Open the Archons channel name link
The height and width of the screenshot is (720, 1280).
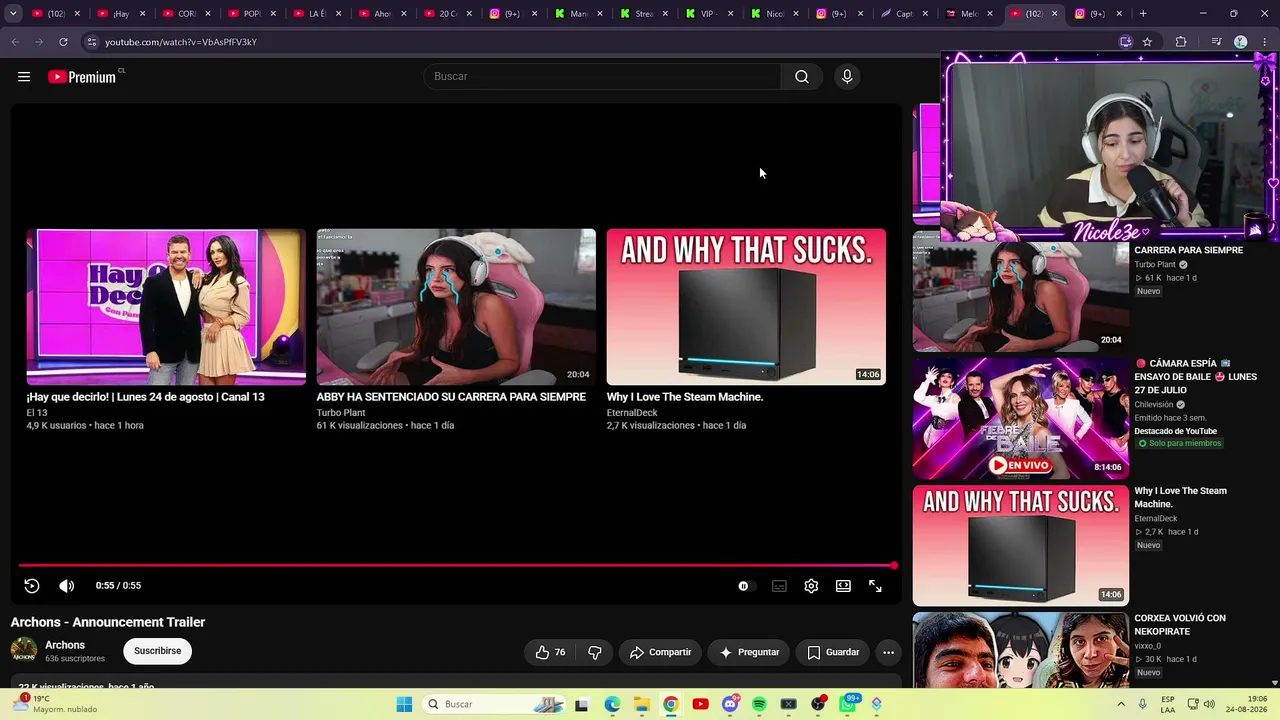pos(65,645)
